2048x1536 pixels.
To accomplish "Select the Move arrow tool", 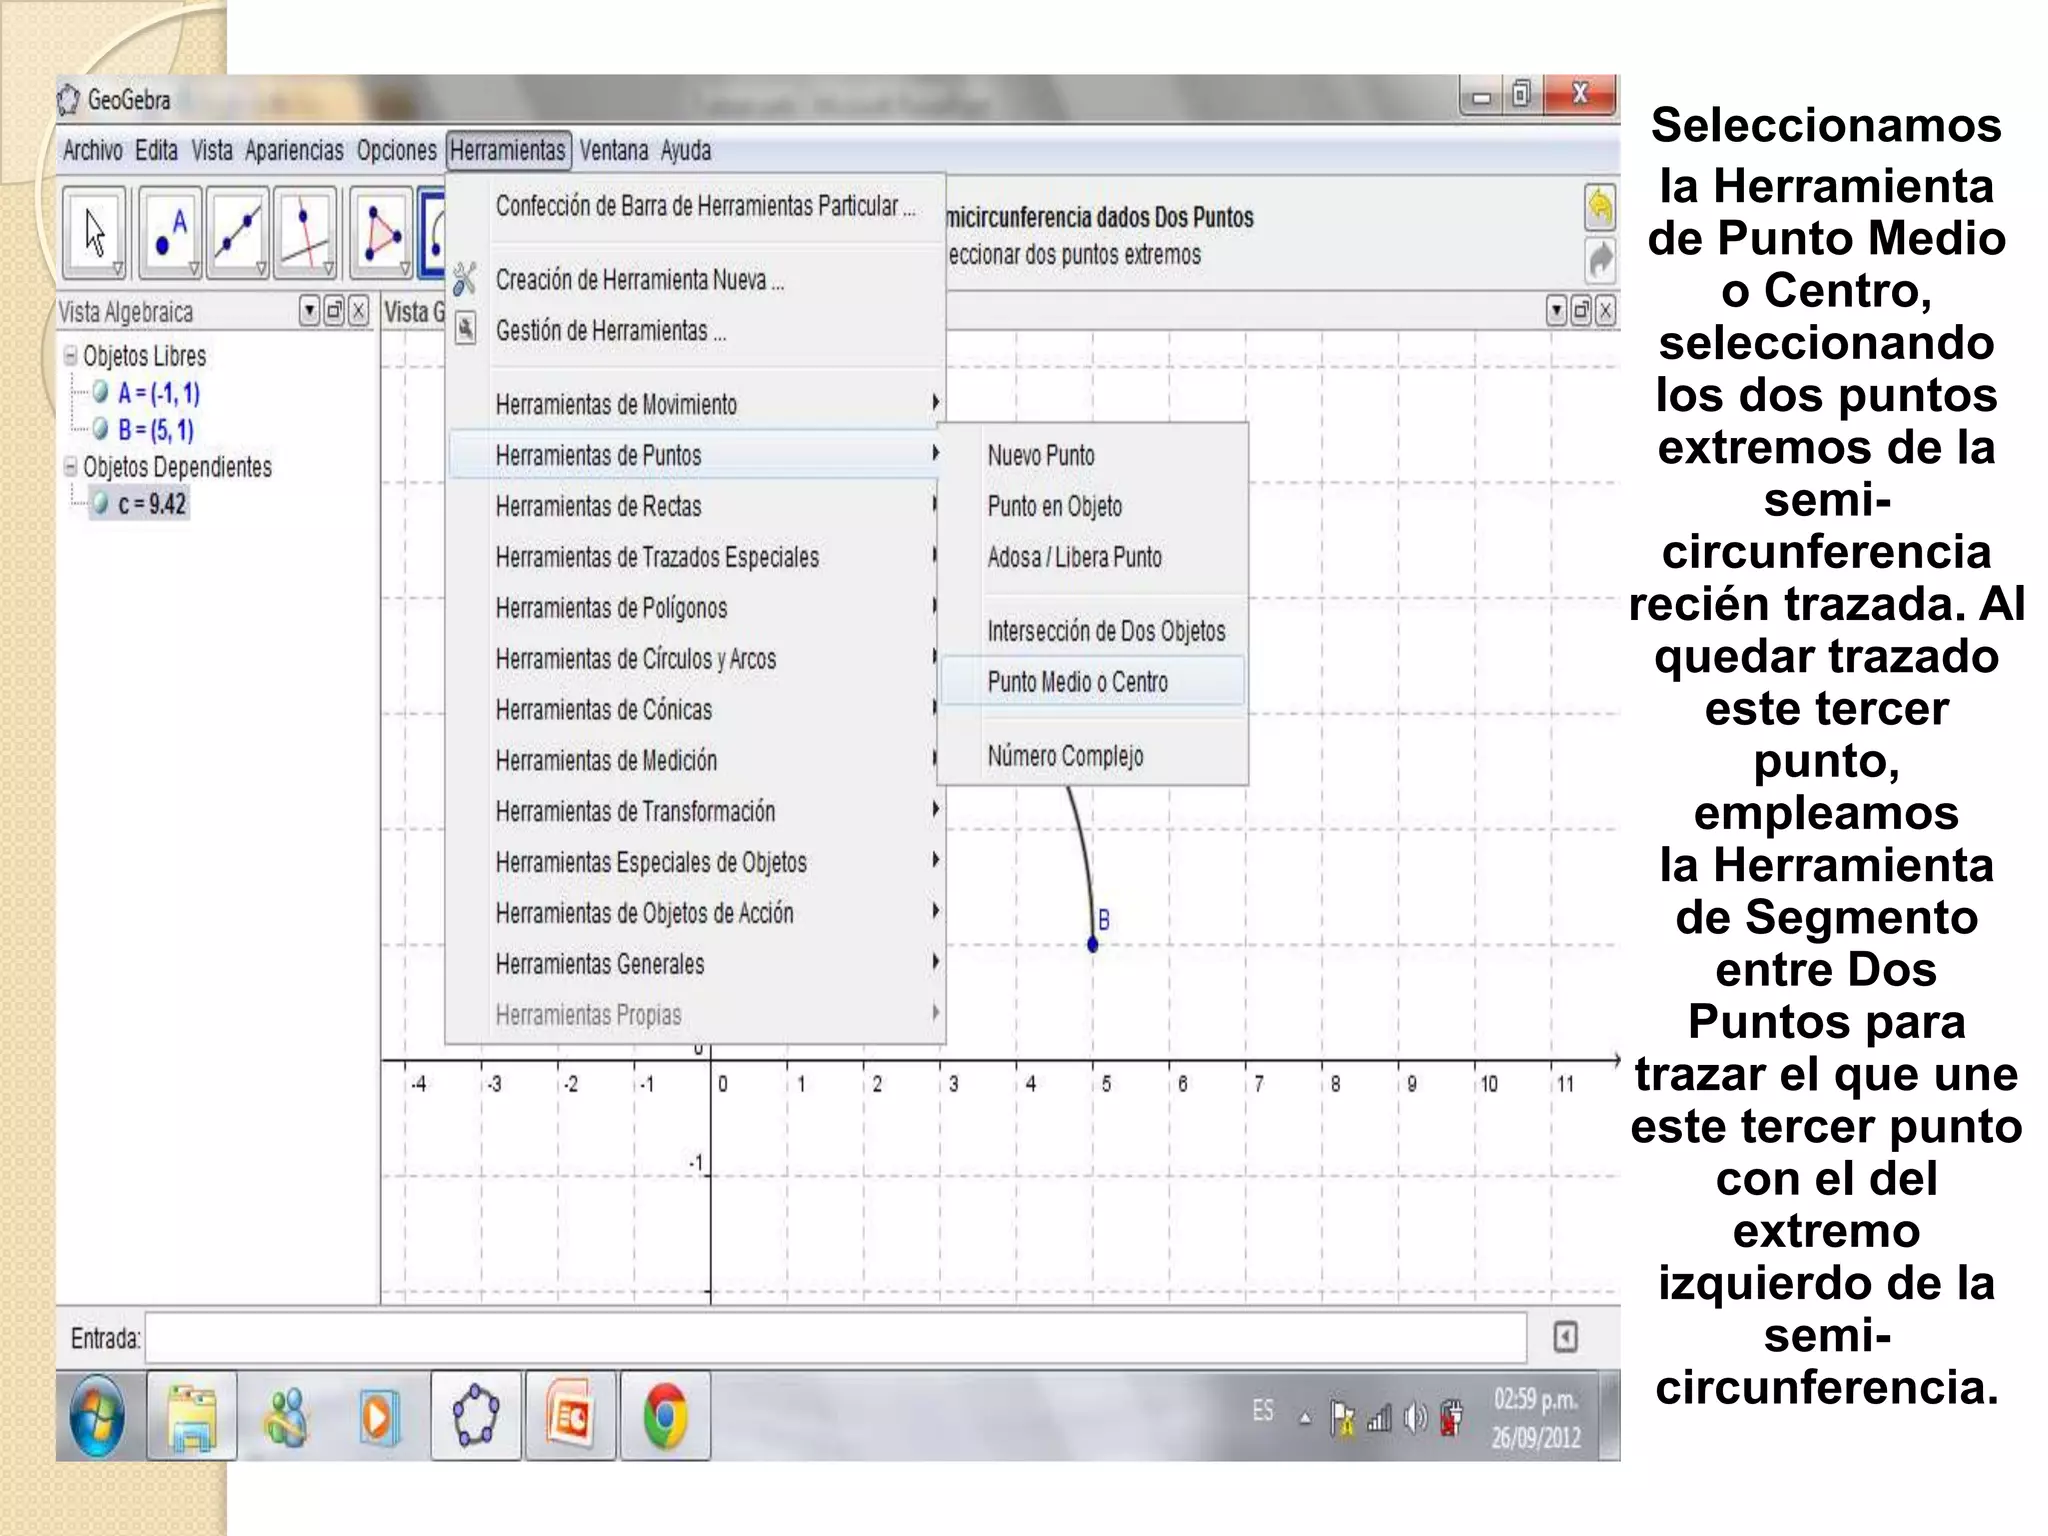I will [x=95, y=232].
